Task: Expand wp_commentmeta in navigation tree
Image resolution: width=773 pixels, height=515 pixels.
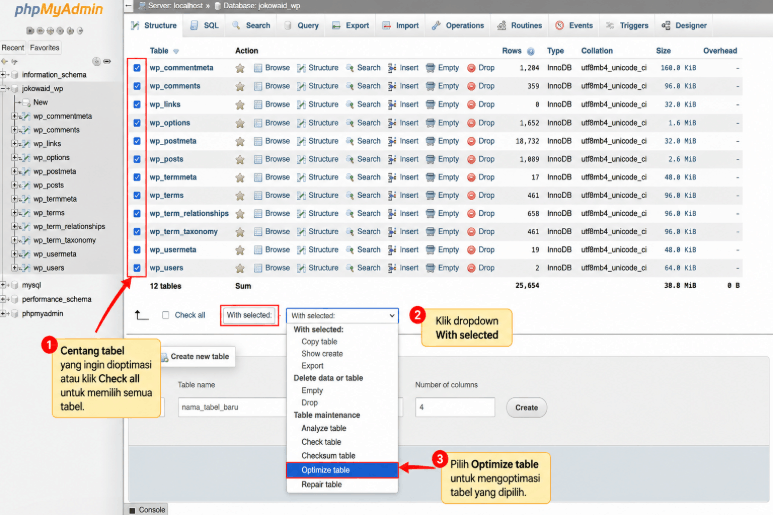Action: pyautogui.click(x=14, y=116)
